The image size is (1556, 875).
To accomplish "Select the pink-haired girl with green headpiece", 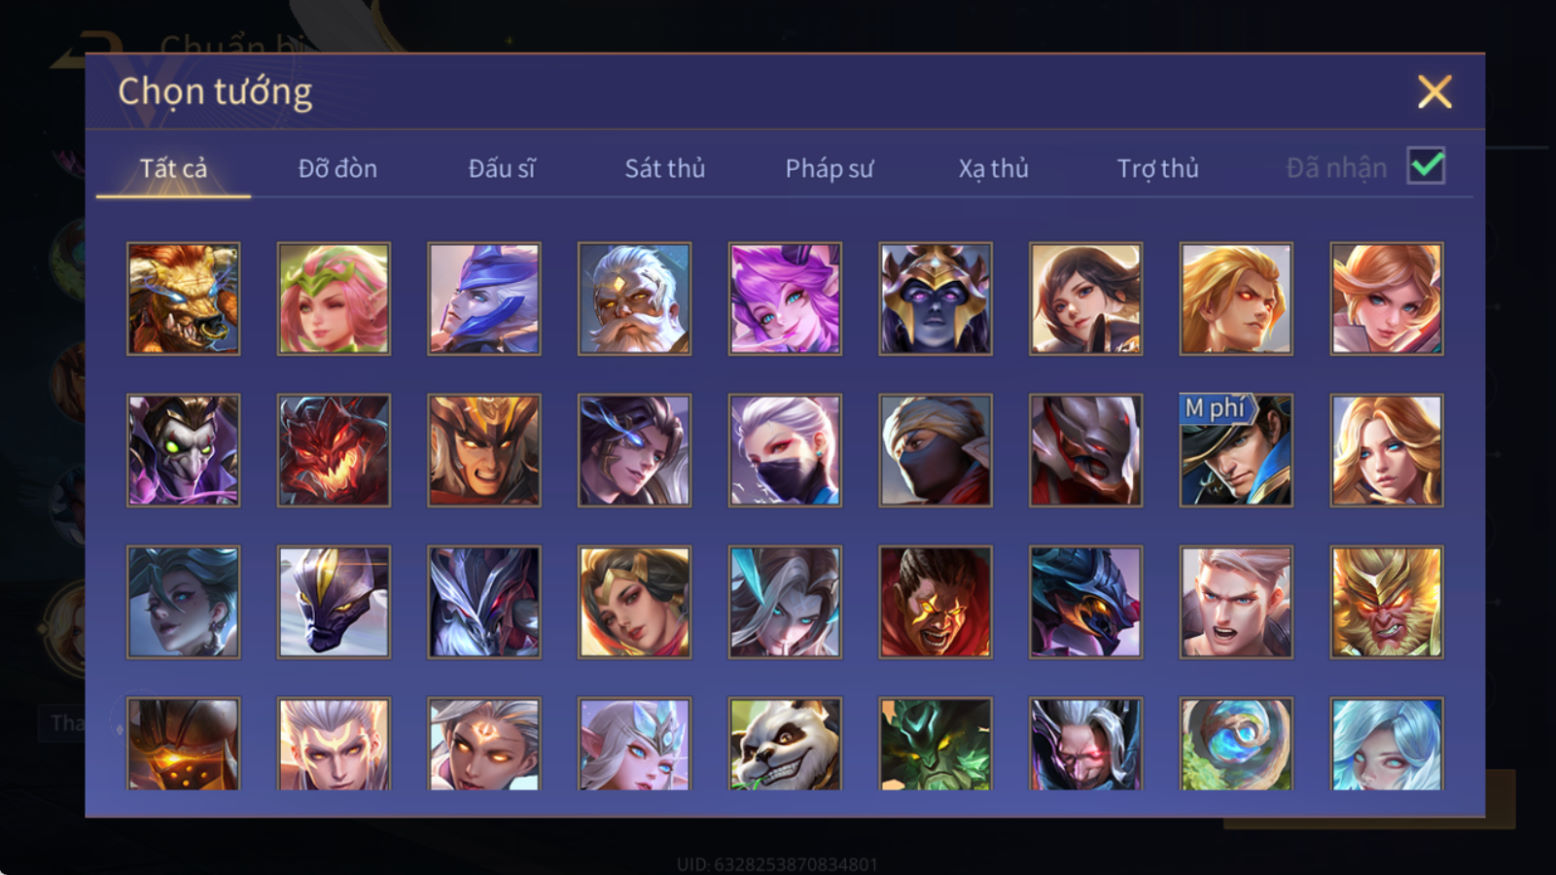I will point(334,299).
